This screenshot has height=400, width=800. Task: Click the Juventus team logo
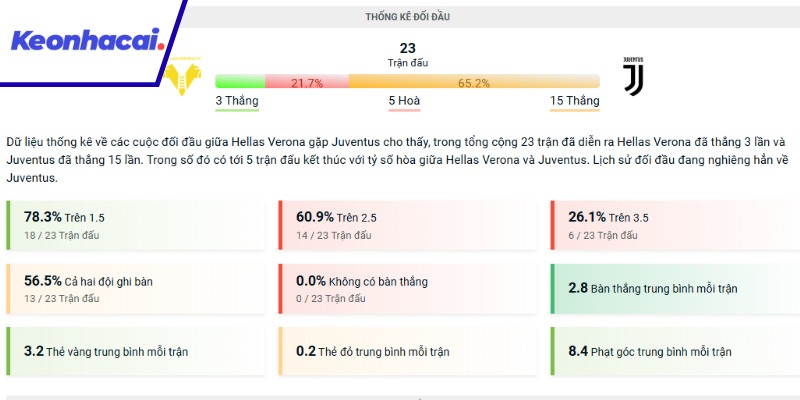[633, 75]
